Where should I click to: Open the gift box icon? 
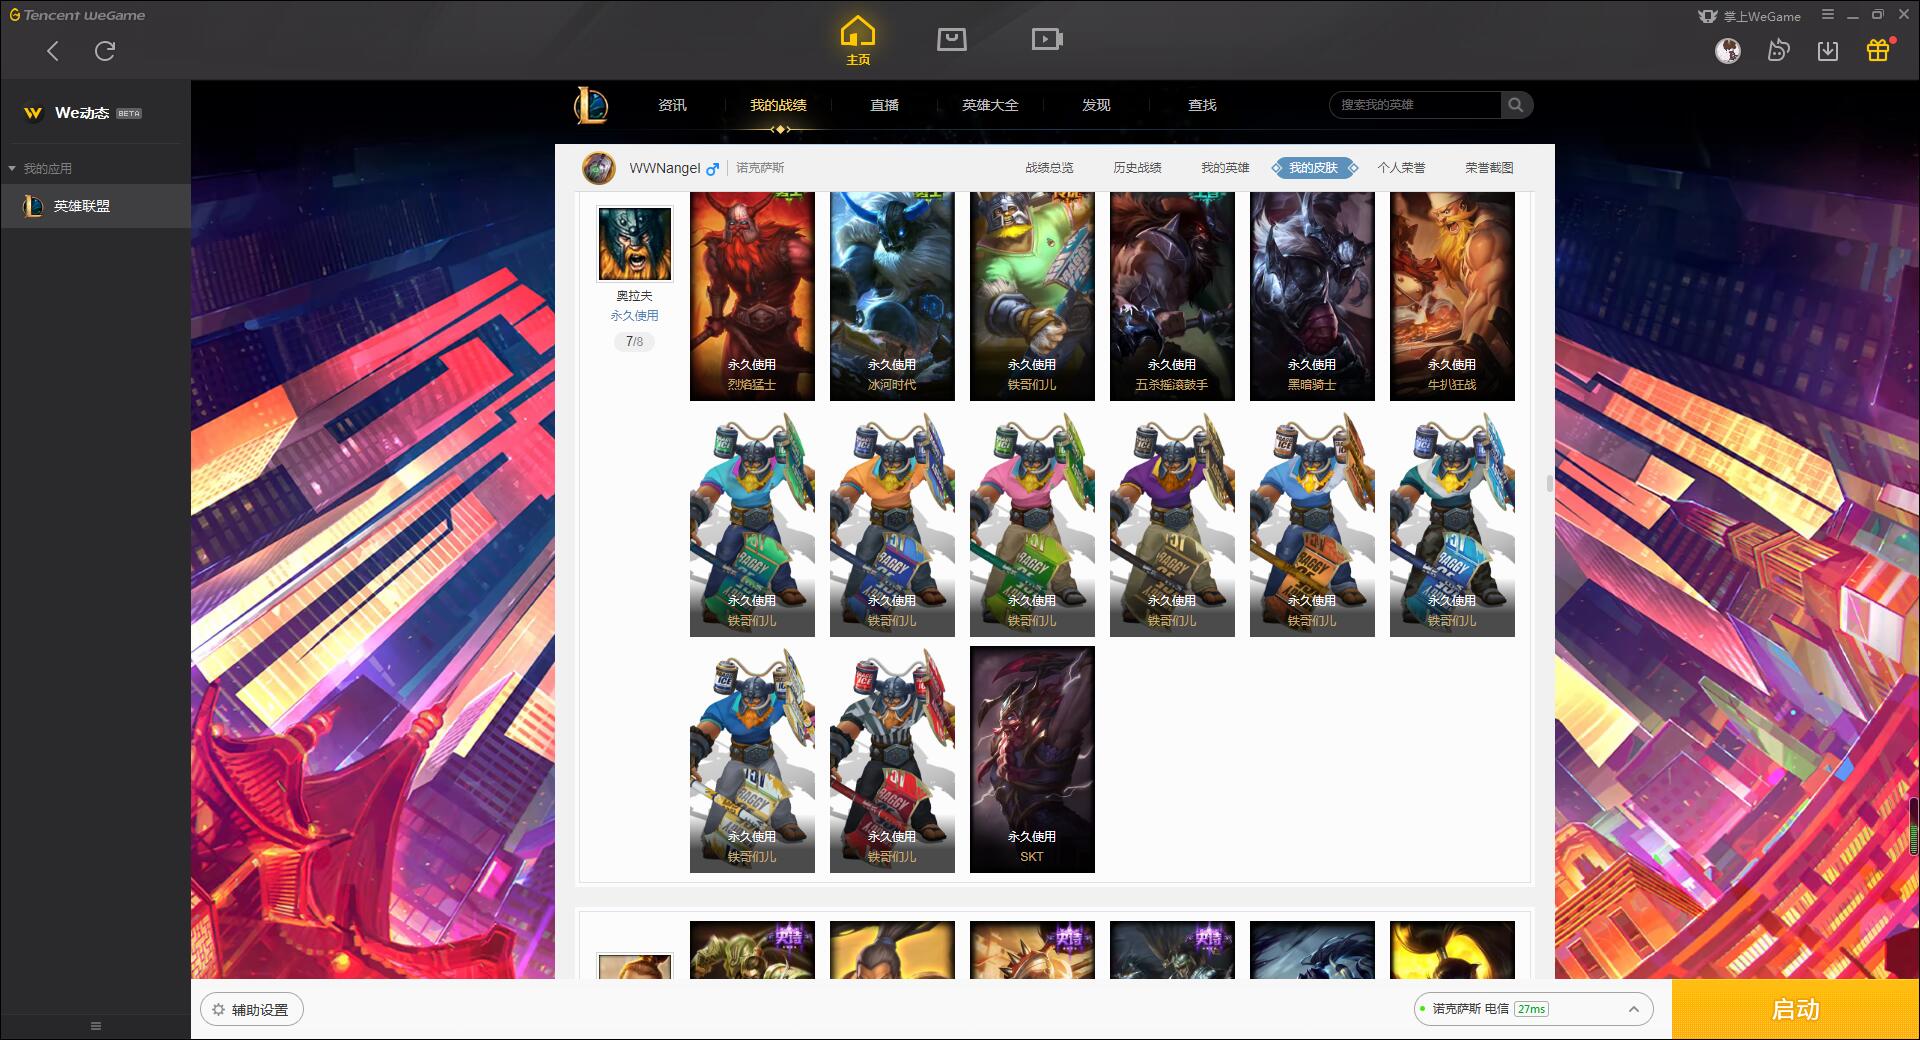coord(1878,50)
